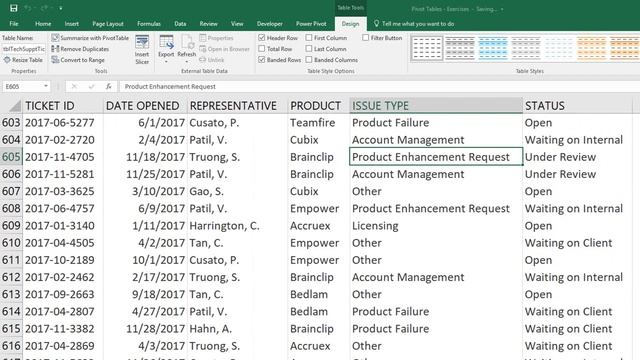Viewport: 640px width, 360px height.
Task: Select the second gray banded table style
Action: pos(526,48)
